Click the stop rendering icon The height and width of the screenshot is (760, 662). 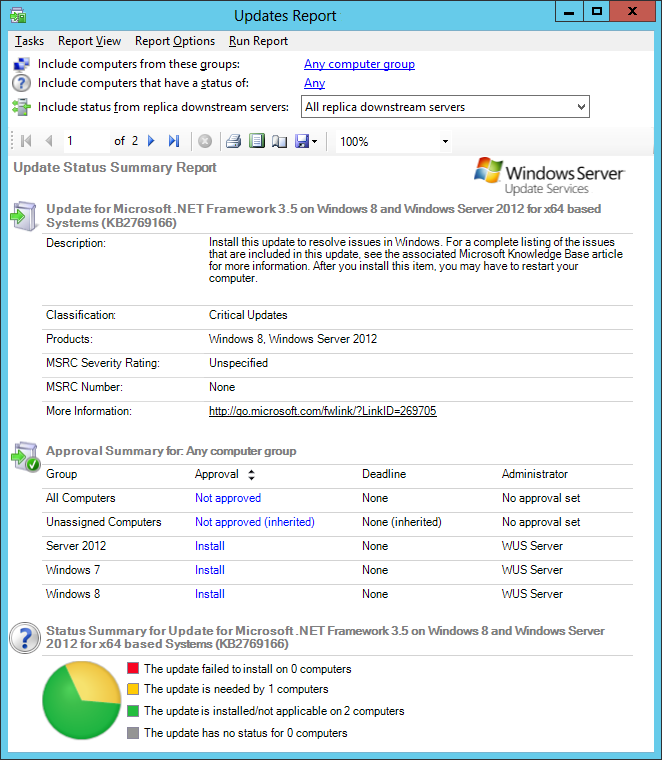[205, 141]
